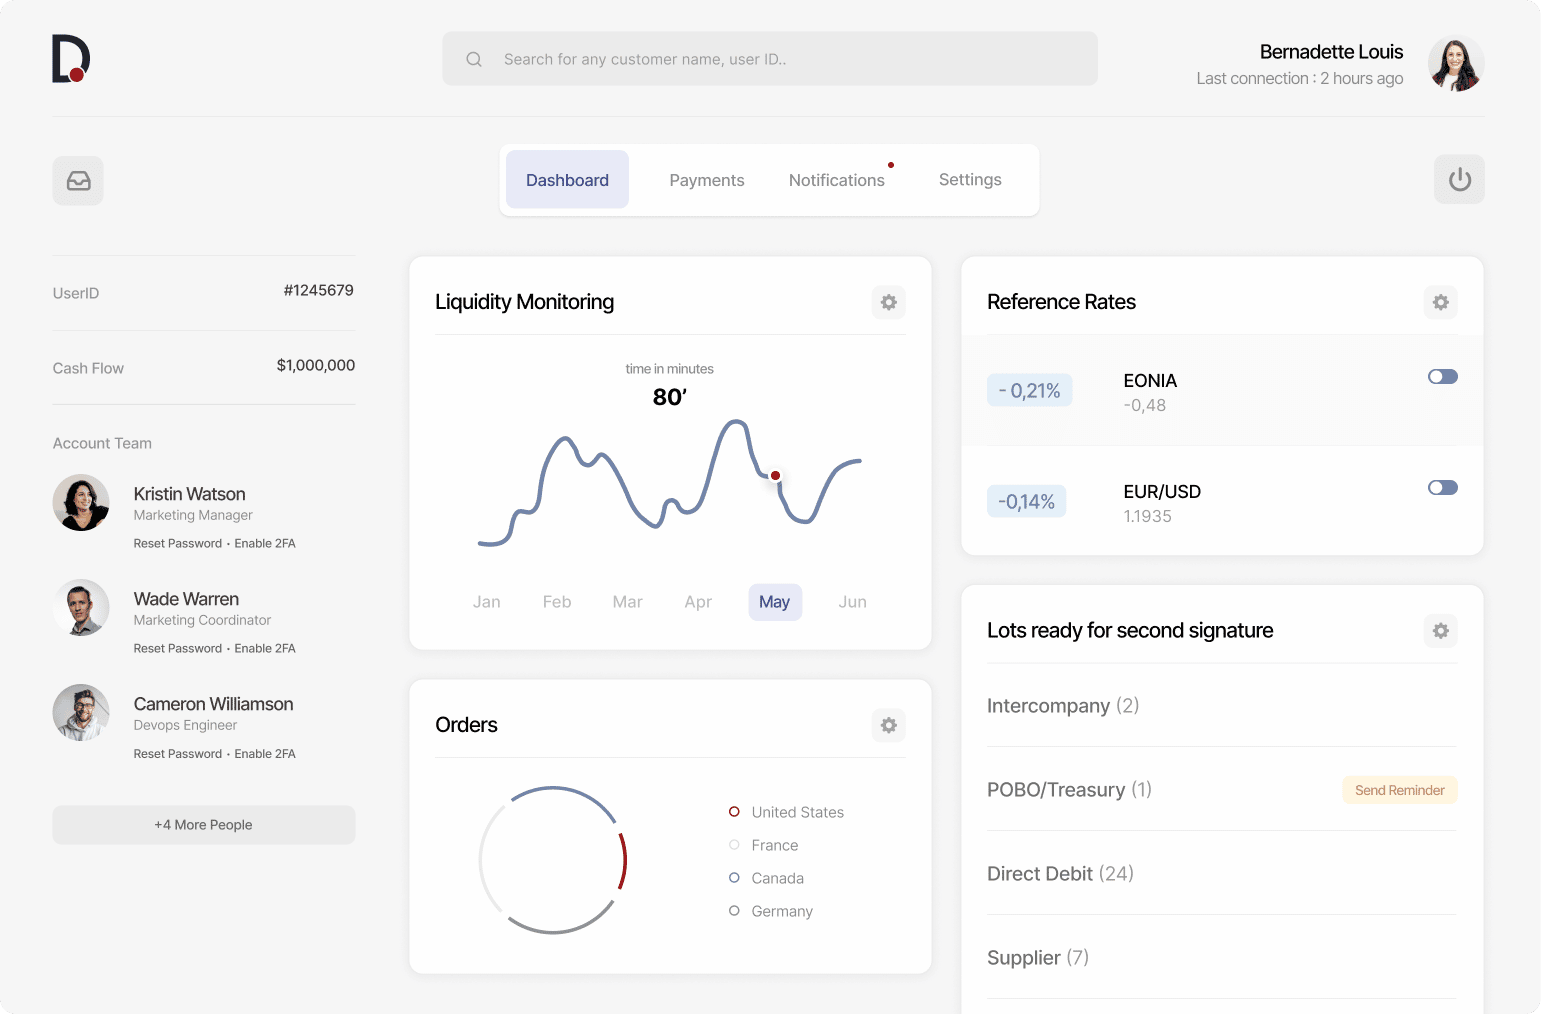Open Lots ready for second signature gear
1541x1014 pixels.
click(x=1440, y=631)
